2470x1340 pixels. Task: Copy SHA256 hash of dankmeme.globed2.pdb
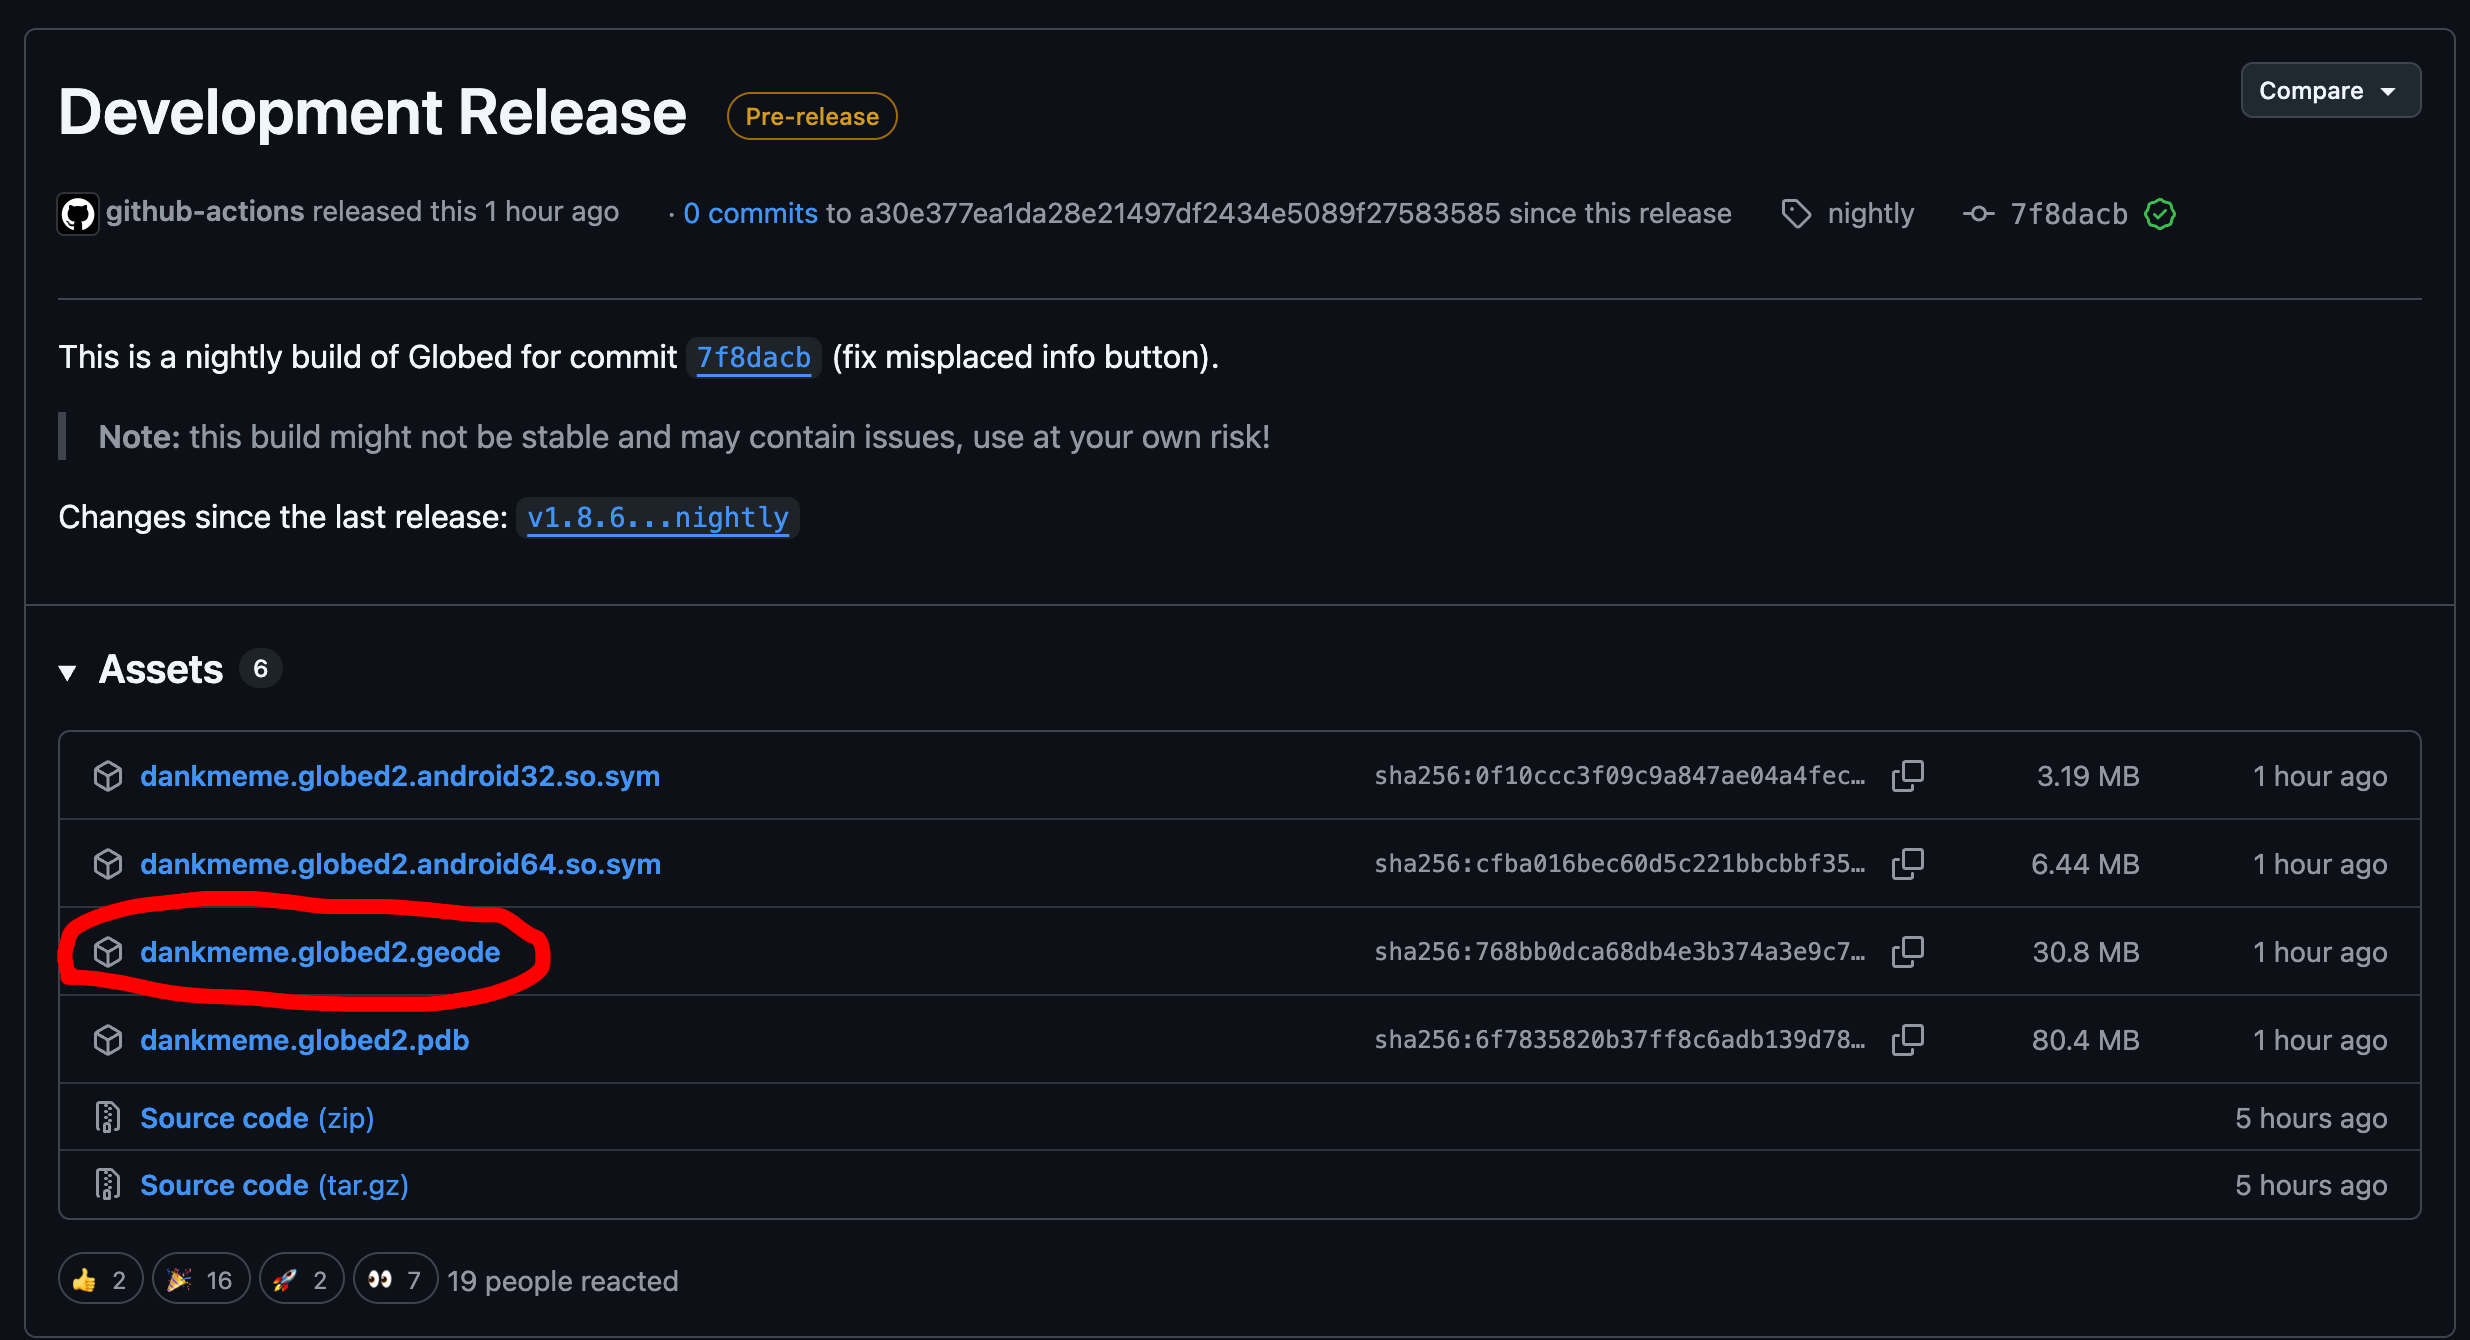pos(1907,1040)
